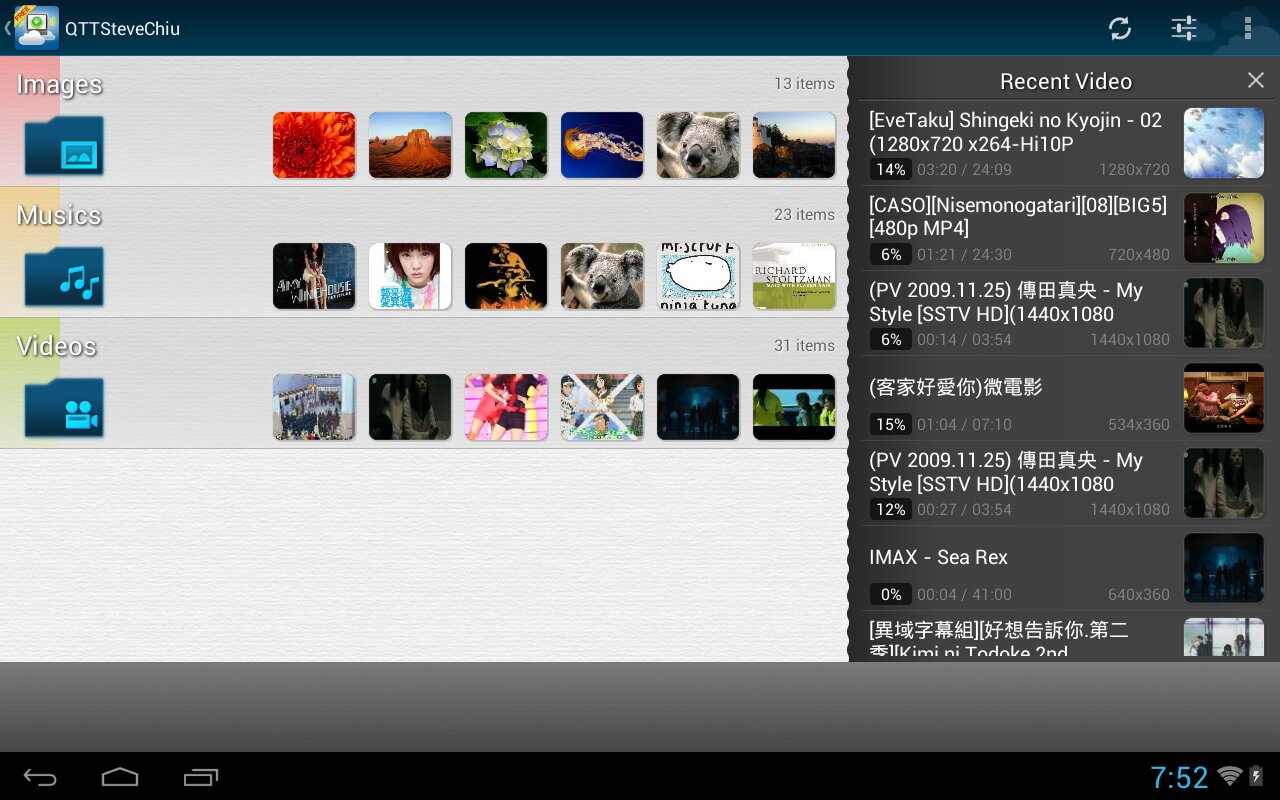
Task: Click the koala image thumbnail in Images
Action: point(698,146)
